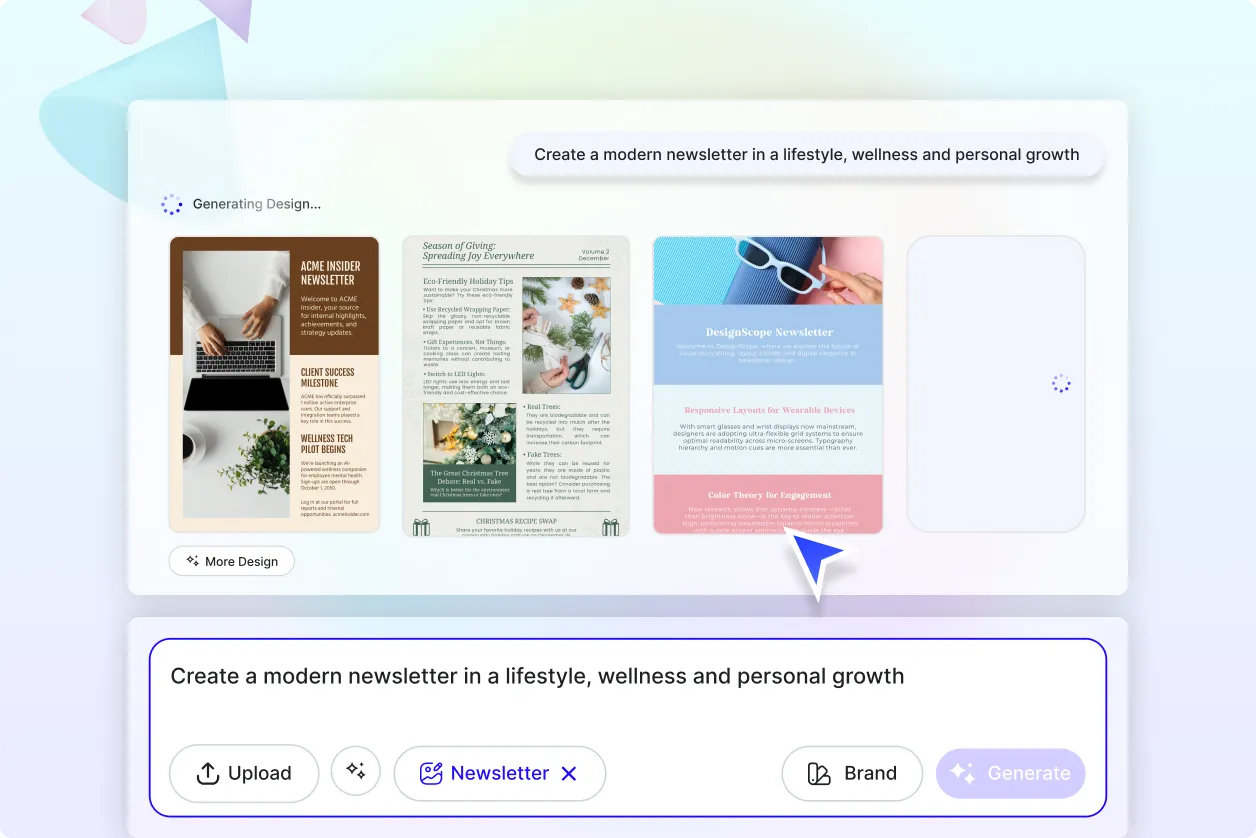Click the Generate button
1256x838 pixels.
pyautogui.click(x=1010, y=773)
